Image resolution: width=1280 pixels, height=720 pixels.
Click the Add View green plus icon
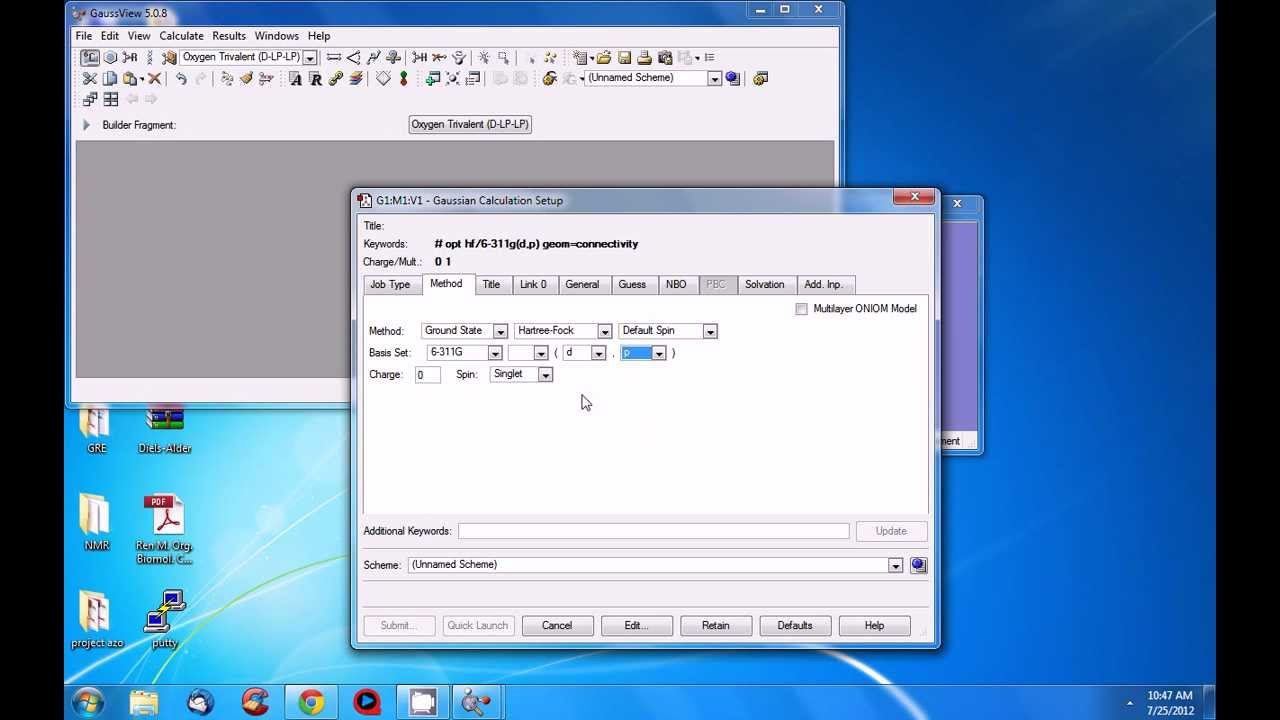[x=432, y=78]
